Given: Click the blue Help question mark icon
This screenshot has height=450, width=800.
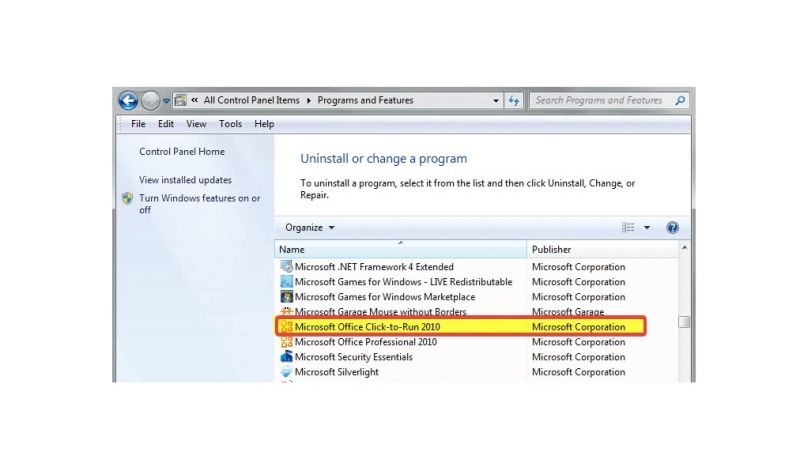Looking at the screenshot, I should click(672, 228).
